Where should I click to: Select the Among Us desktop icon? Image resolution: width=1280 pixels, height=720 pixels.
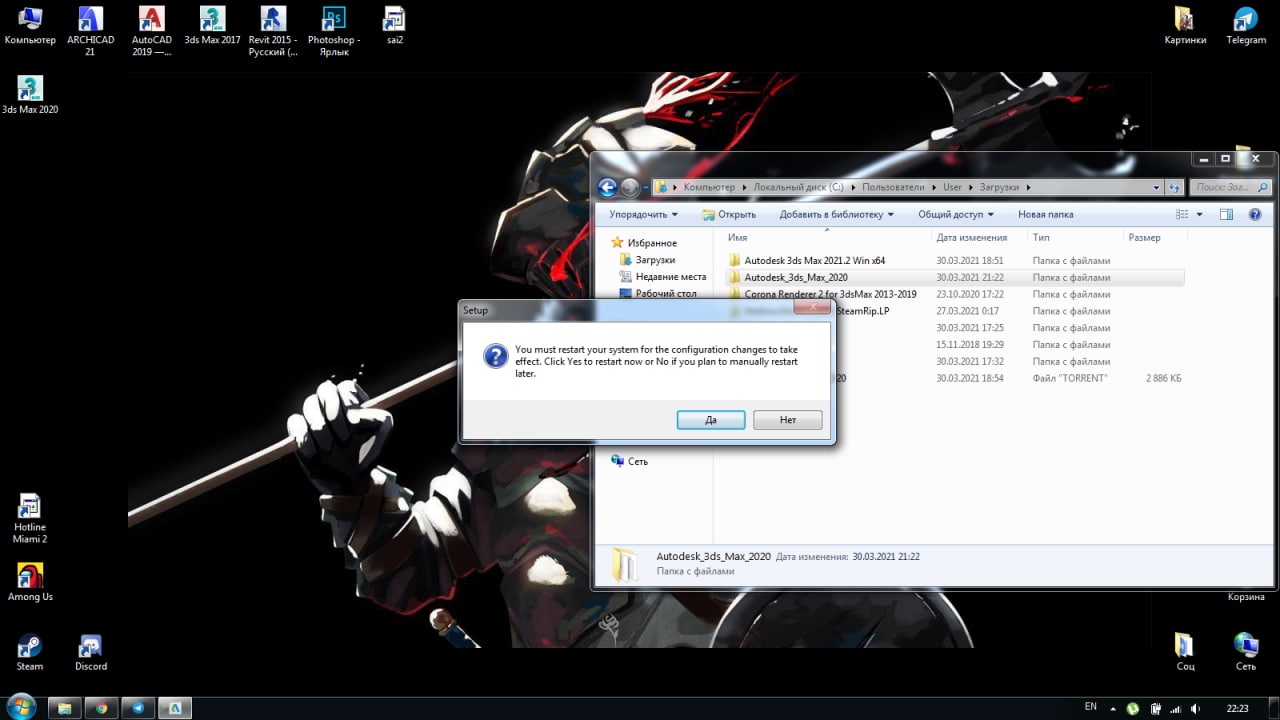30,582
